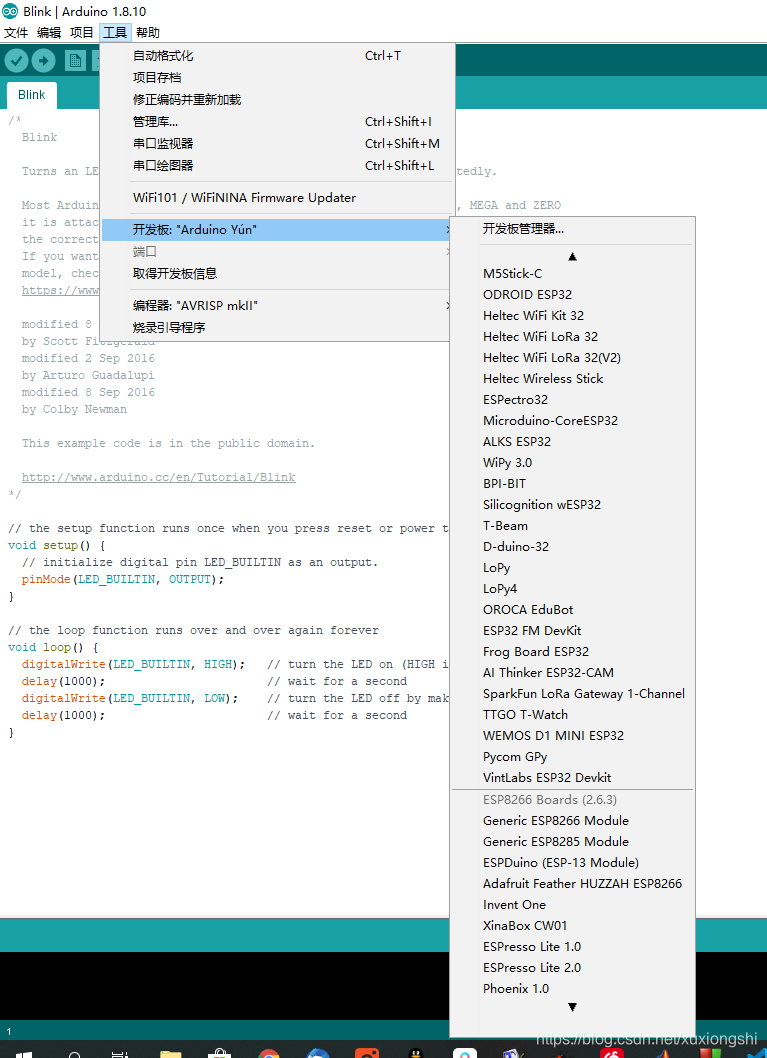
Task: Select Generic ESP8266 Module board
Action: point(573,821)
